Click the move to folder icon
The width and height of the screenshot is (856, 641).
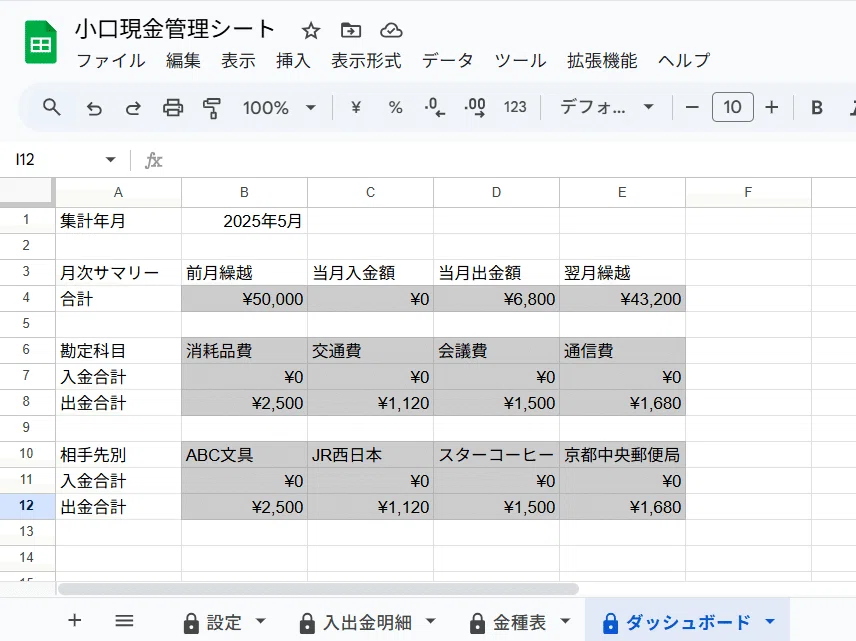tap(350, 30)
